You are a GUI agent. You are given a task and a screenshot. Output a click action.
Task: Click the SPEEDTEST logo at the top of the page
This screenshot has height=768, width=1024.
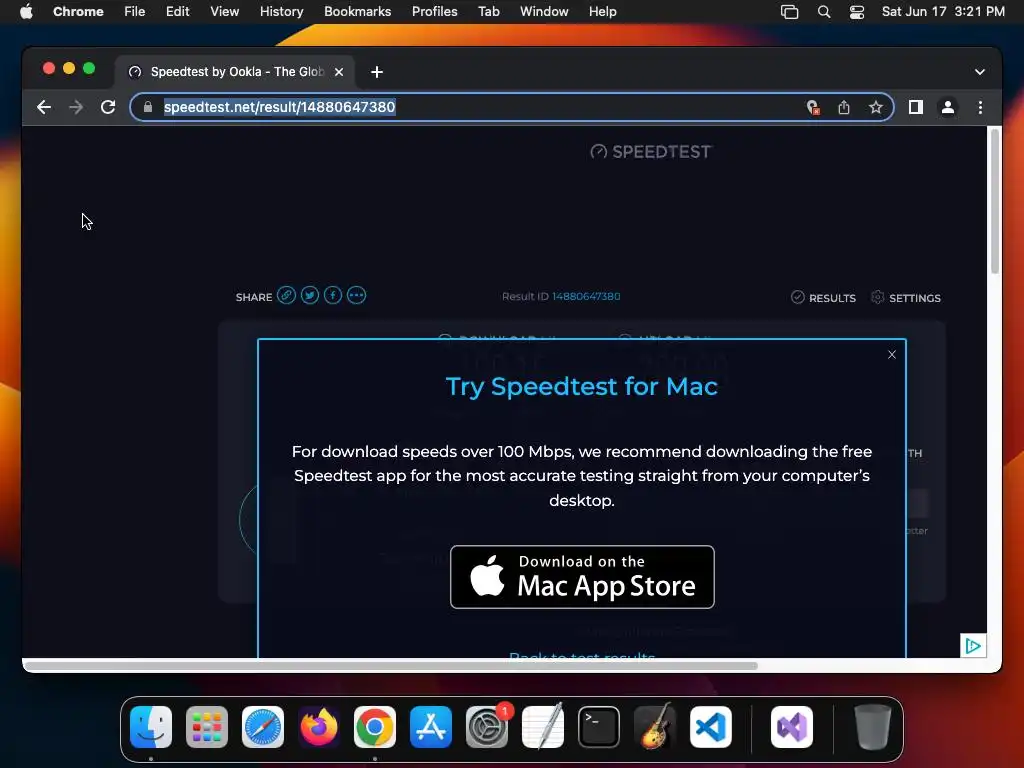650,152
